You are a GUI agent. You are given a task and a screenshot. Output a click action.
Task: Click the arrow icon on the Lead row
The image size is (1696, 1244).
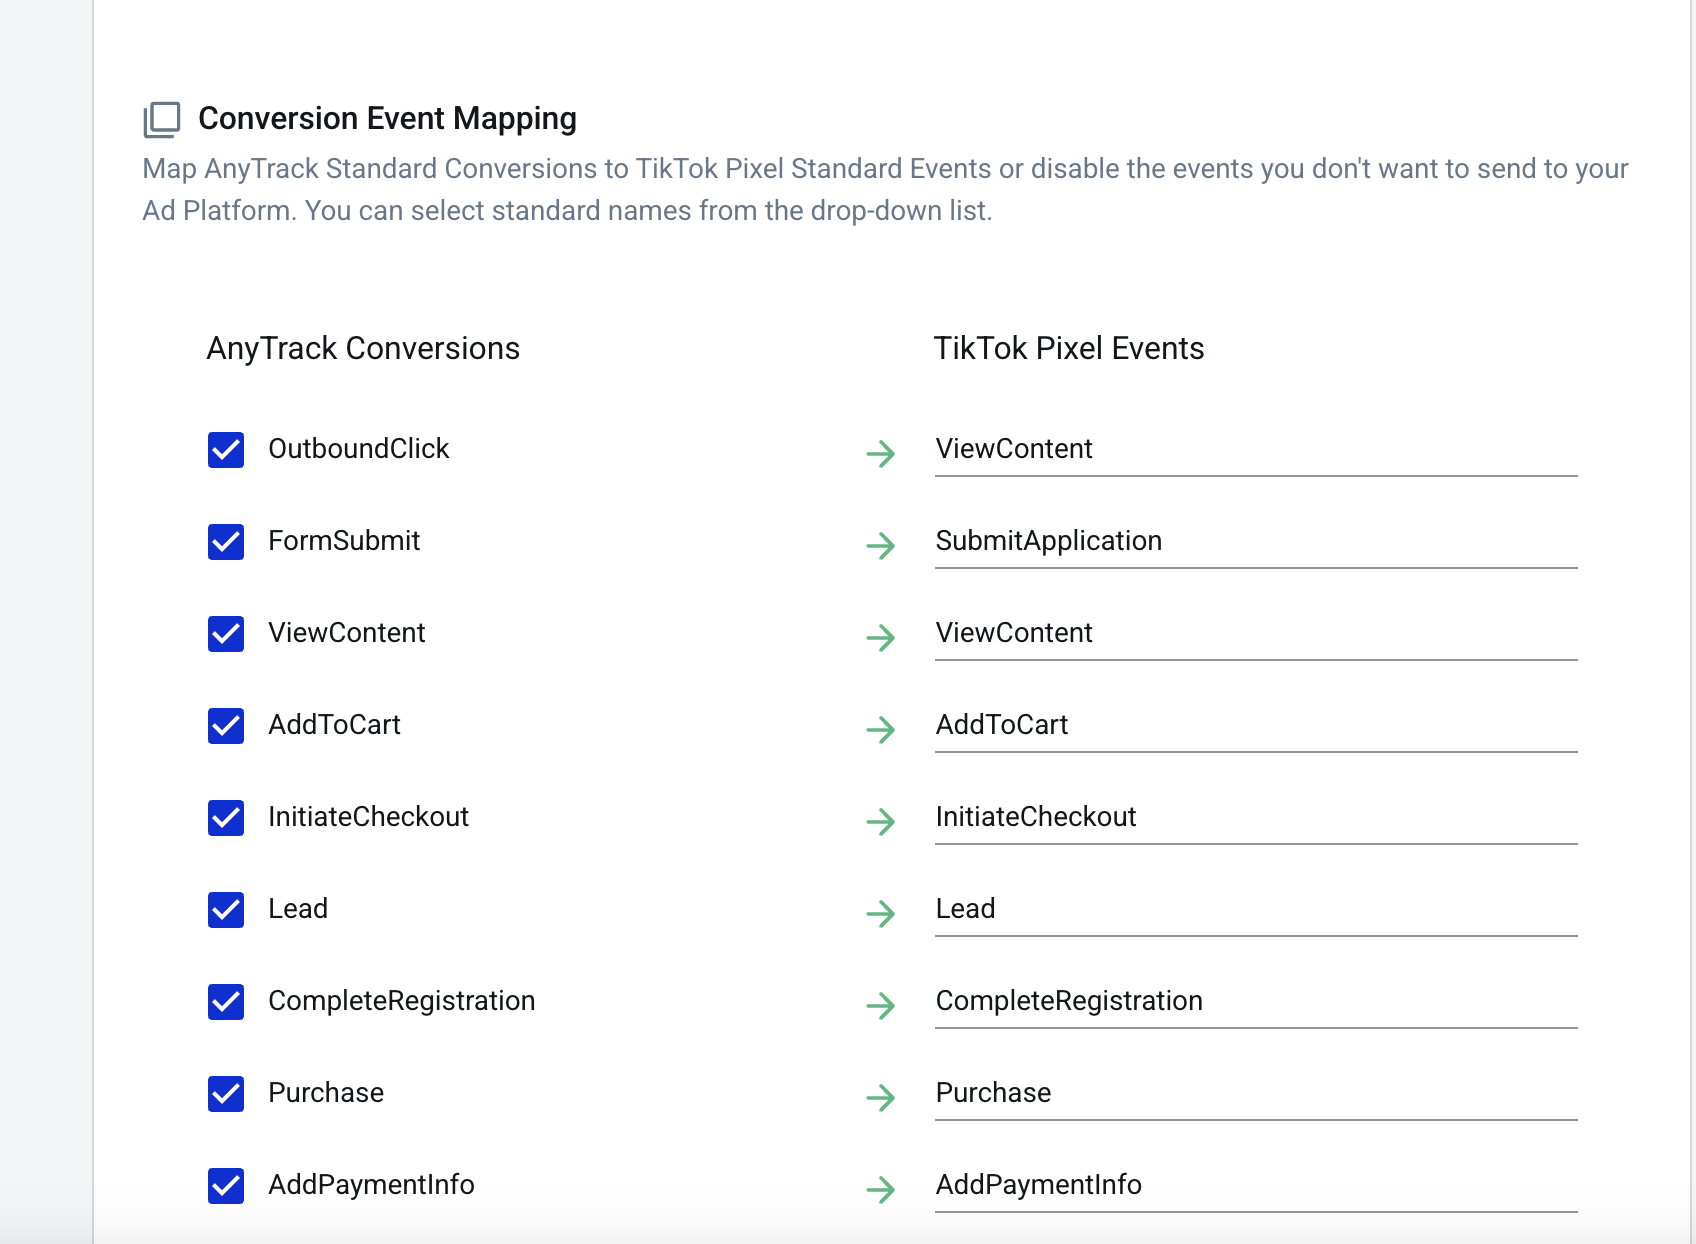point(880,914)
